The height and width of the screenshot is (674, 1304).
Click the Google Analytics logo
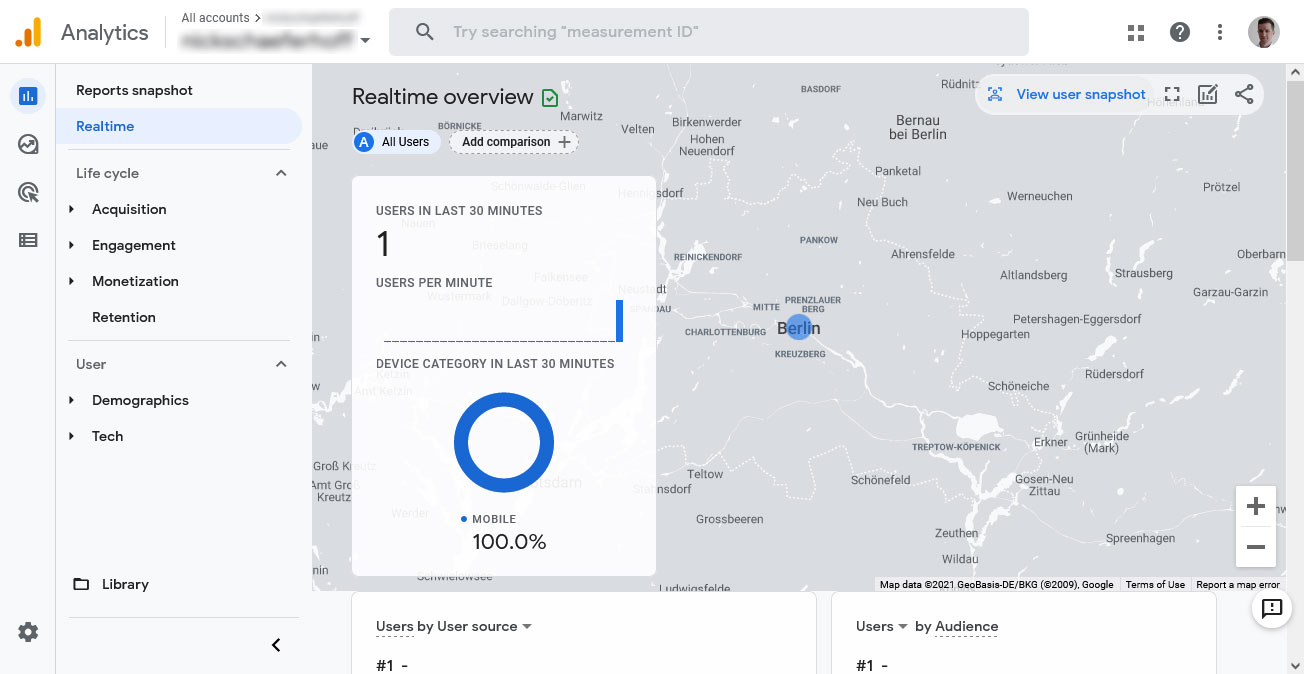pos(28,33)
